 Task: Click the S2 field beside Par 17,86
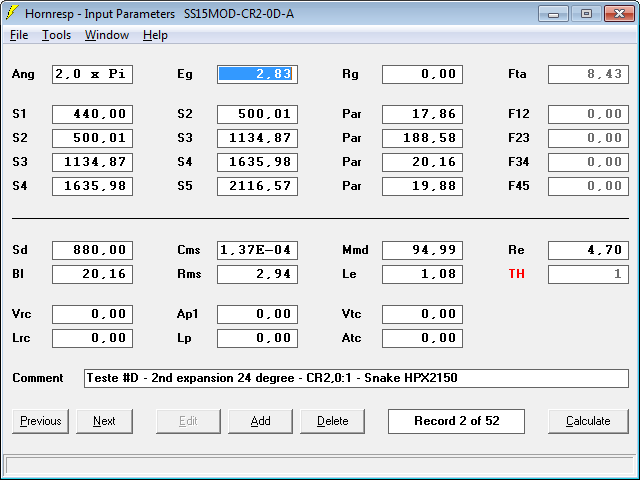click(x=257, y=114)
